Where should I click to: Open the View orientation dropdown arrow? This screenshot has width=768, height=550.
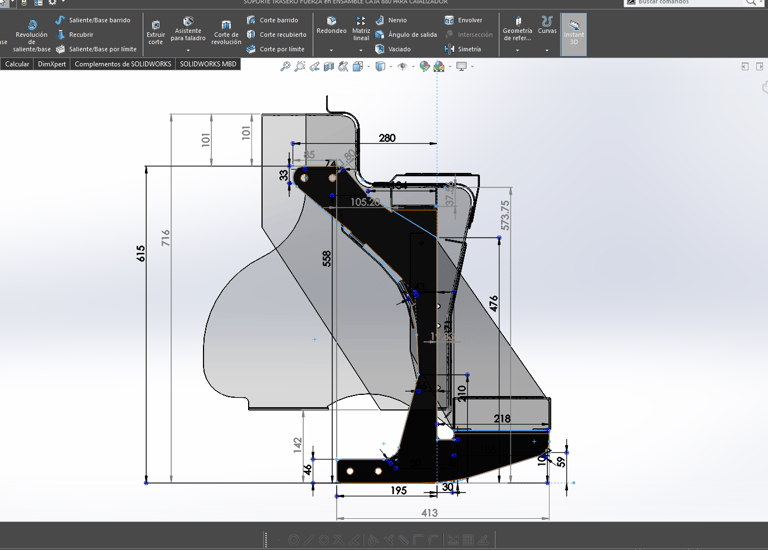coord(368,67)
